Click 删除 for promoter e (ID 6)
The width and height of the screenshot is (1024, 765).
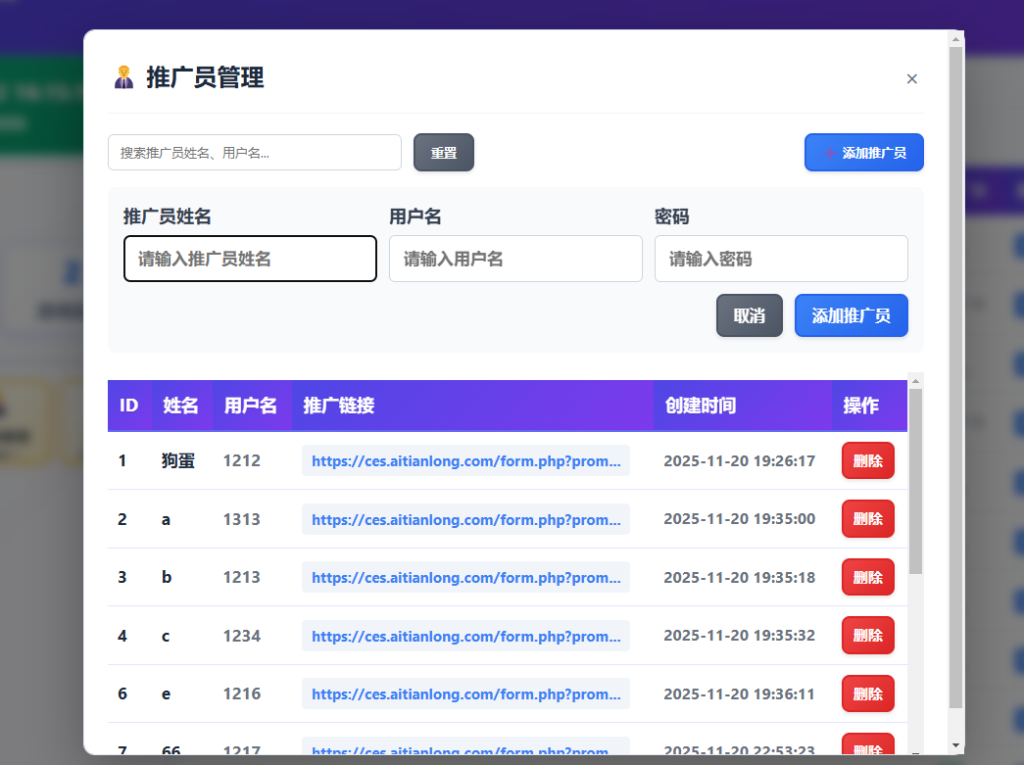(x=867, y=693)
